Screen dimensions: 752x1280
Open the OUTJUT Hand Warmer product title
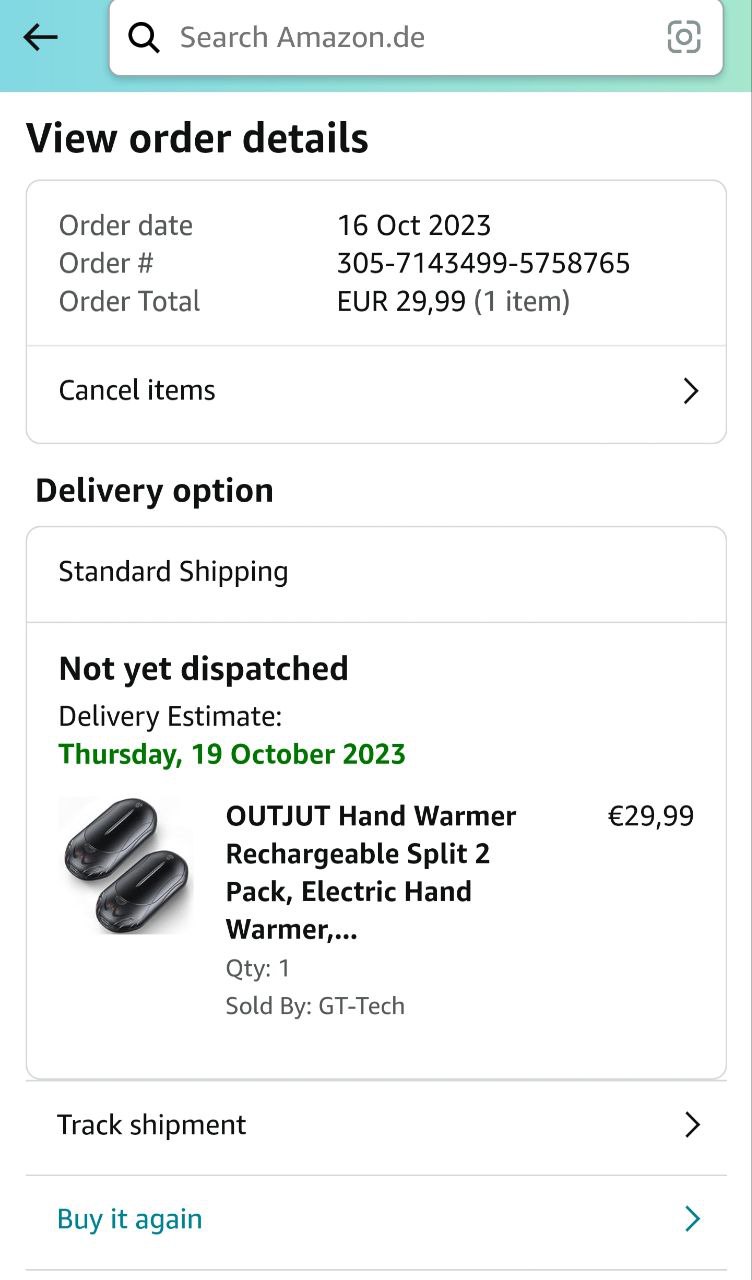[x=371, y=872]
